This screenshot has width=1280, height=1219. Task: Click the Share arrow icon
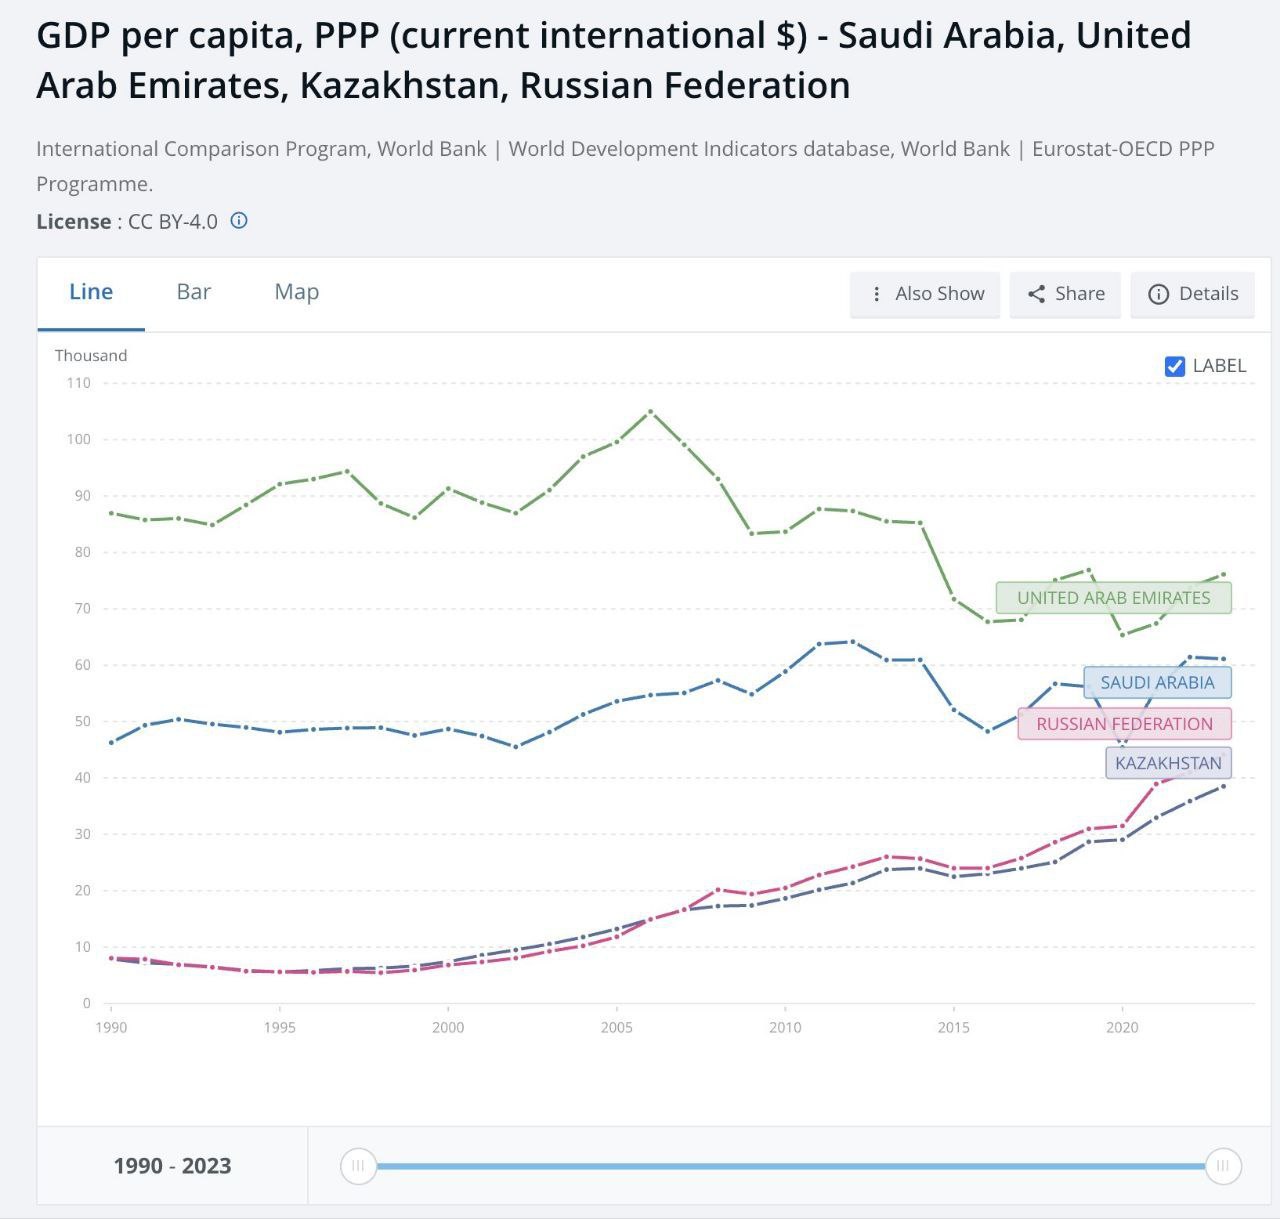pos(1036,294)
